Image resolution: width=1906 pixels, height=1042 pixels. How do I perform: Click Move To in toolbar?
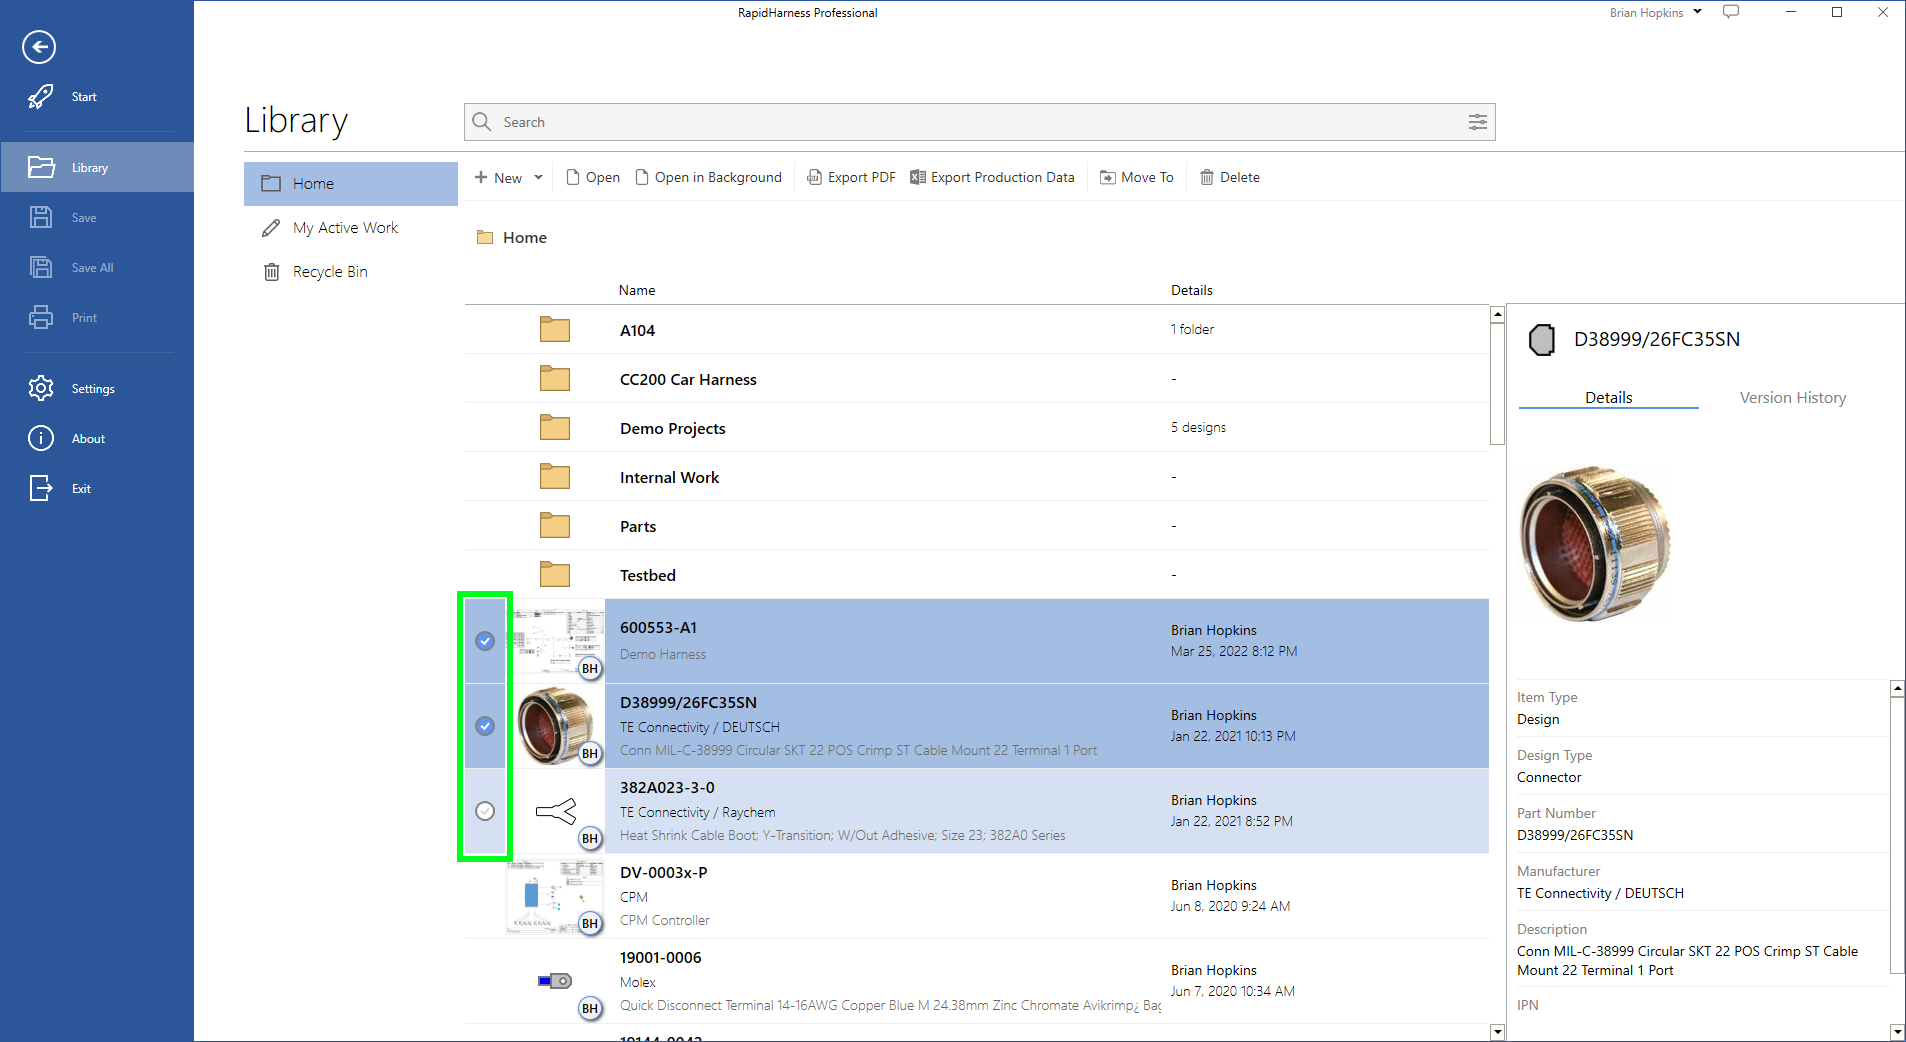1137,177
